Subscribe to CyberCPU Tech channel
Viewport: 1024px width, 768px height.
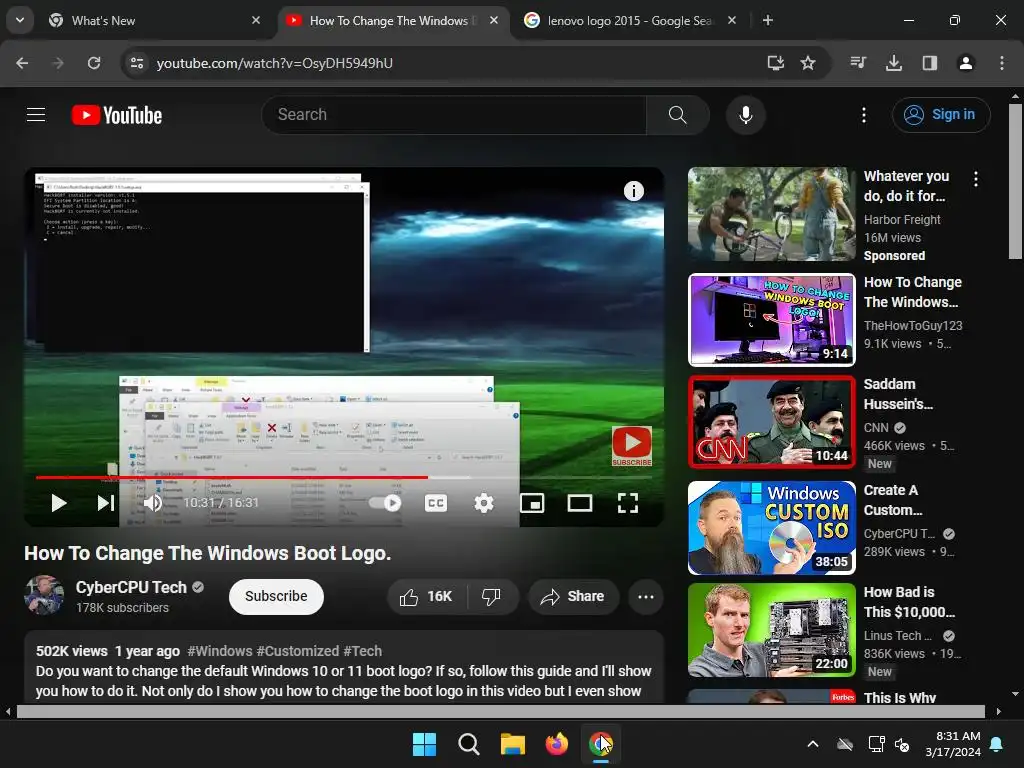276,596
